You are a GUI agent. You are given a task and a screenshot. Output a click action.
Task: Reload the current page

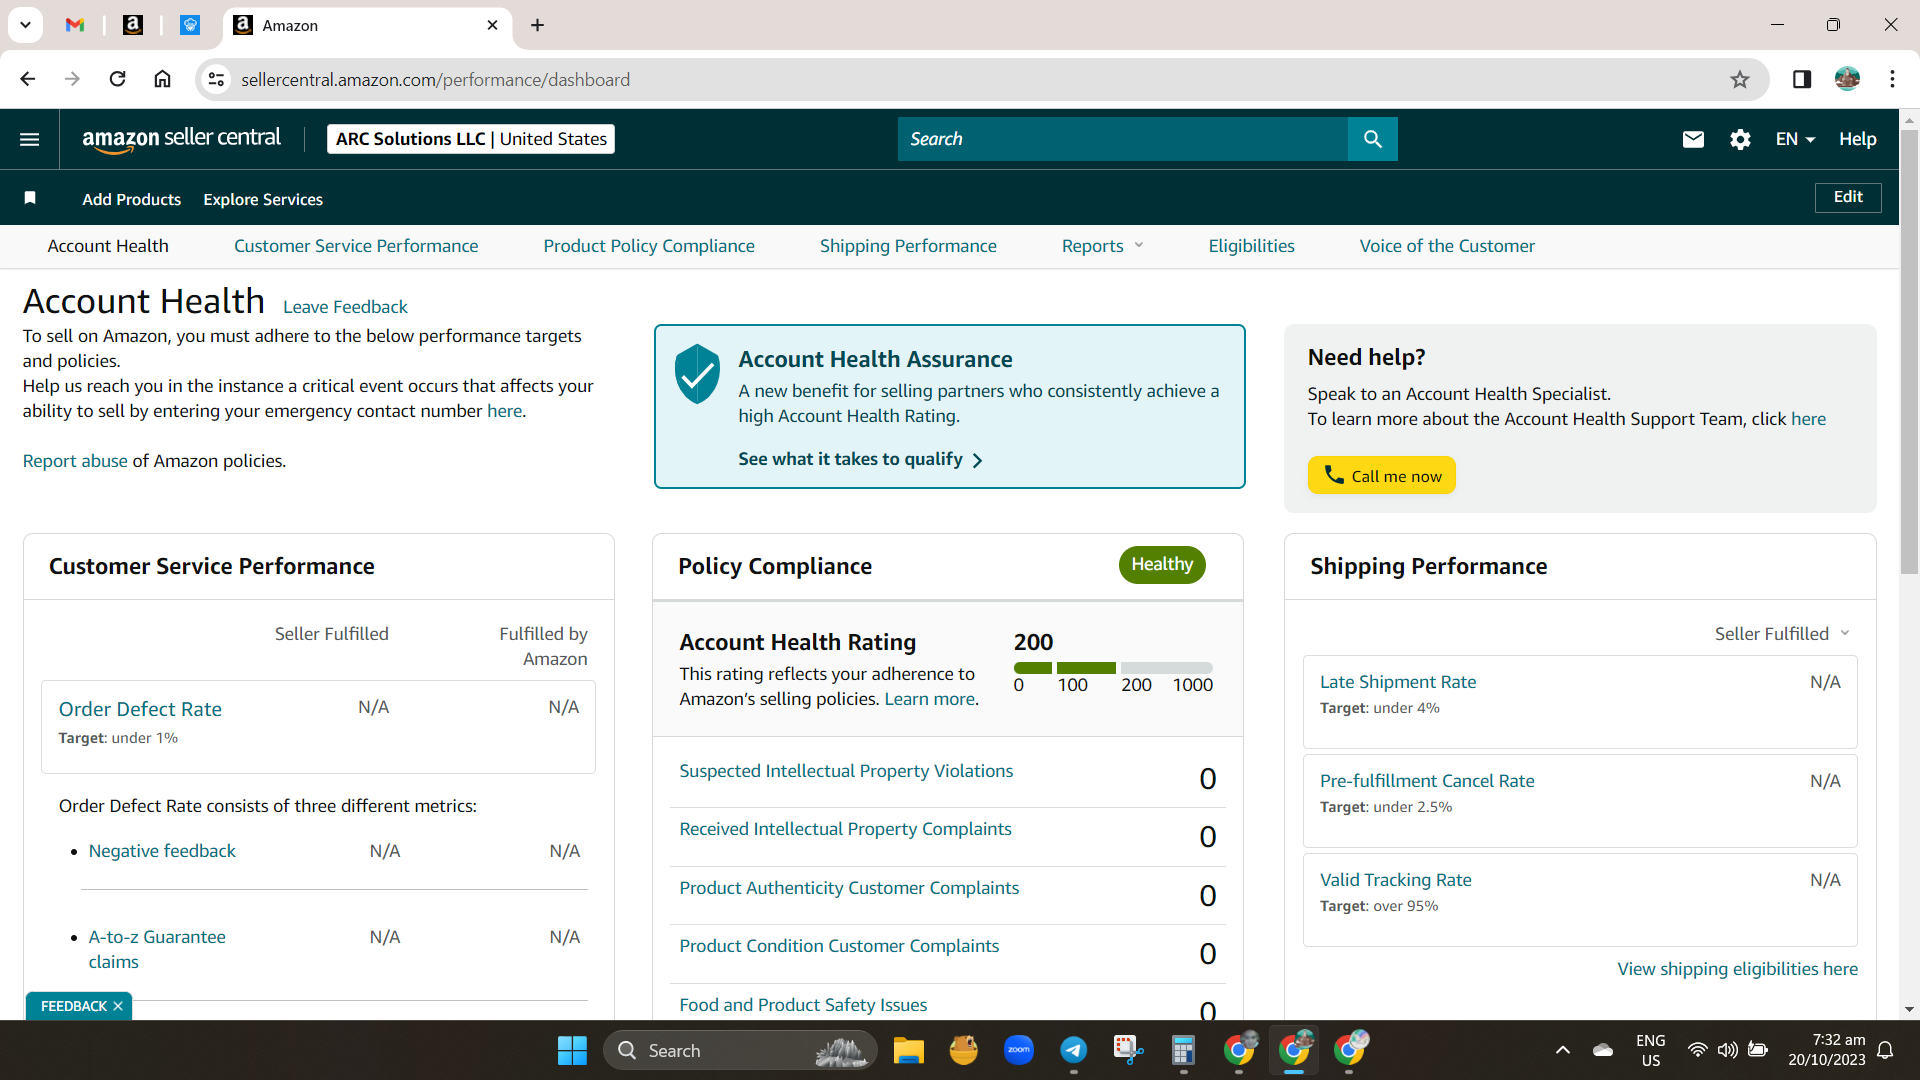click(117, 79)
